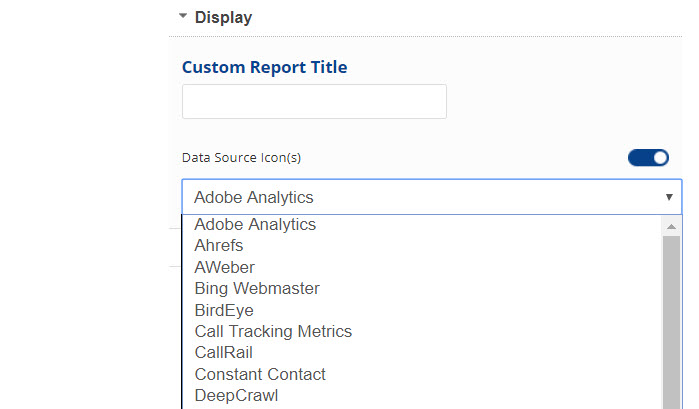Select the DeepCrawl option

236,396
